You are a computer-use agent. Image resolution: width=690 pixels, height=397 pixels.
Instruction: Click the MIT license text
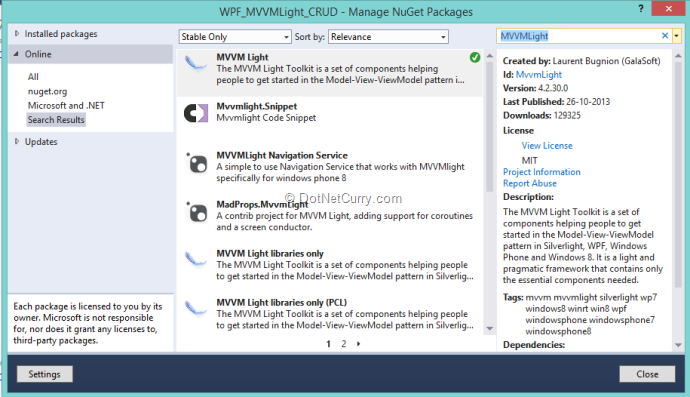(x=530, y=160)
